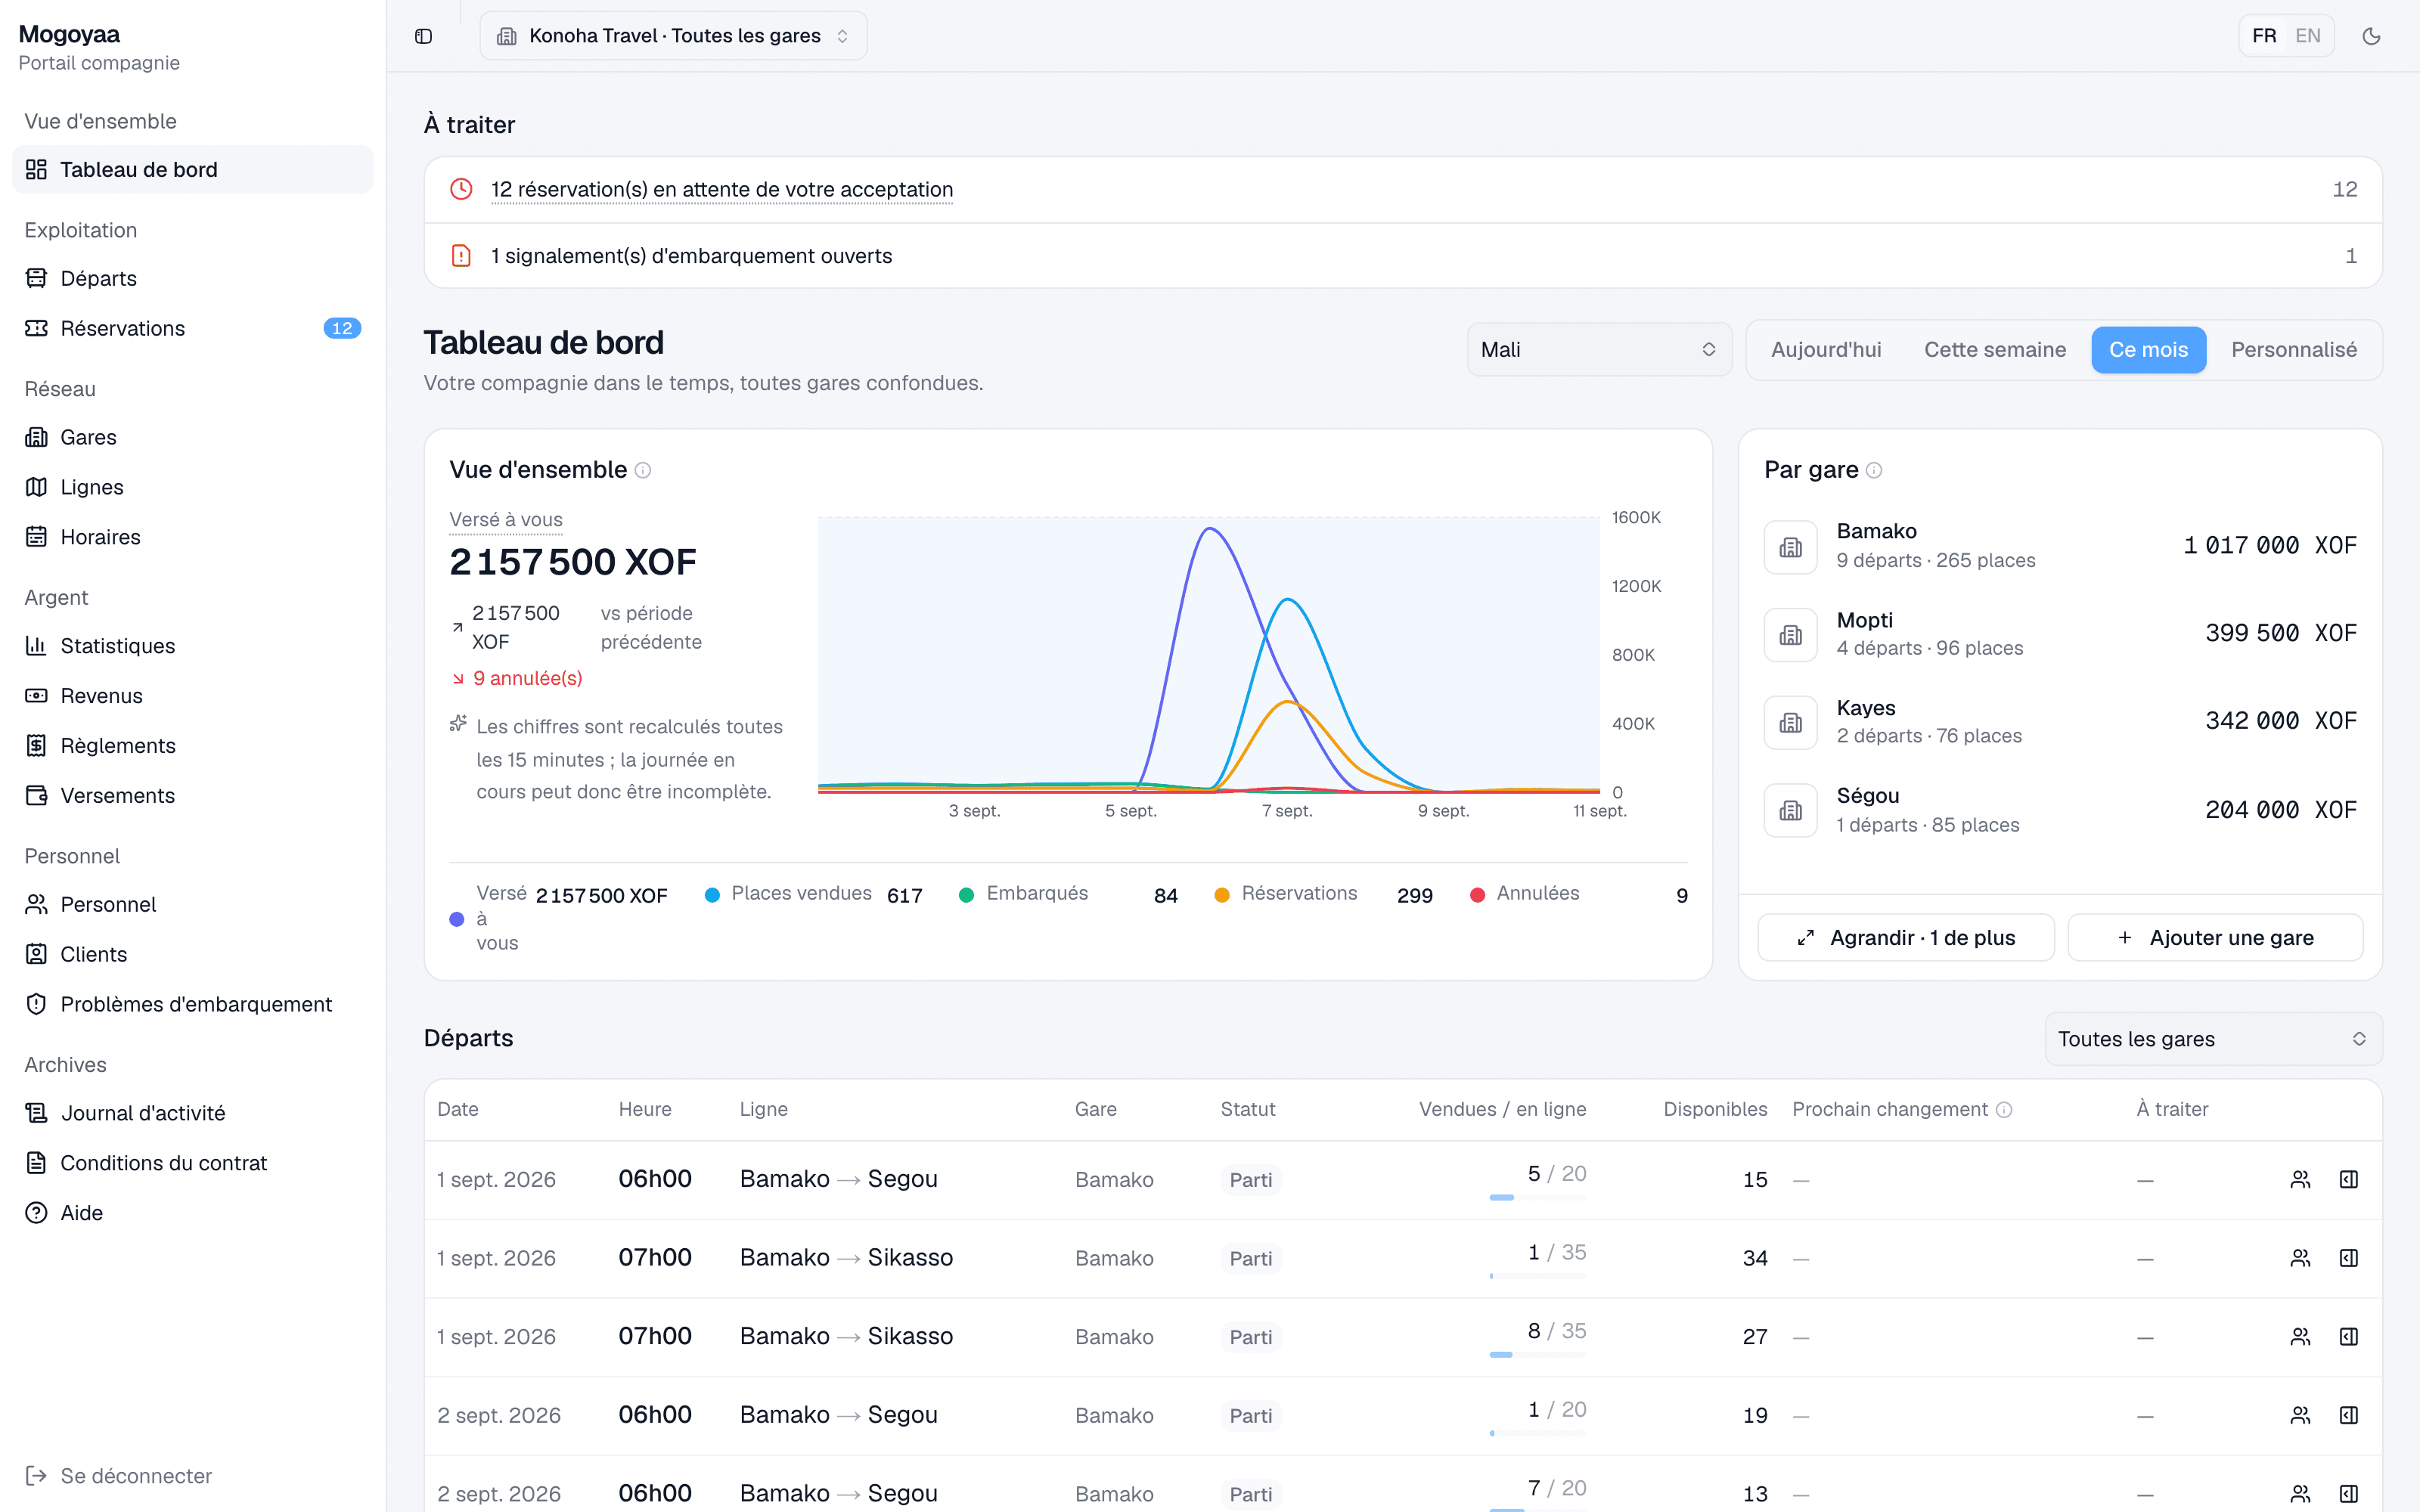
Task: Click the alert icon beside boarding reports
Action: 461,255
